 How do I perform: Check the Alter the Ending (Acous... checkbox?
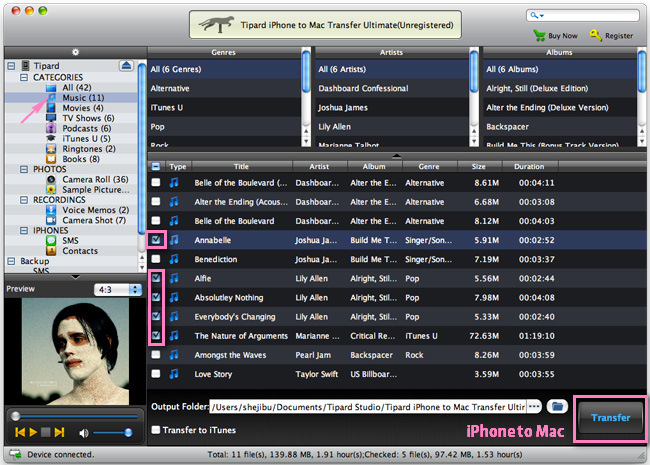156,201
